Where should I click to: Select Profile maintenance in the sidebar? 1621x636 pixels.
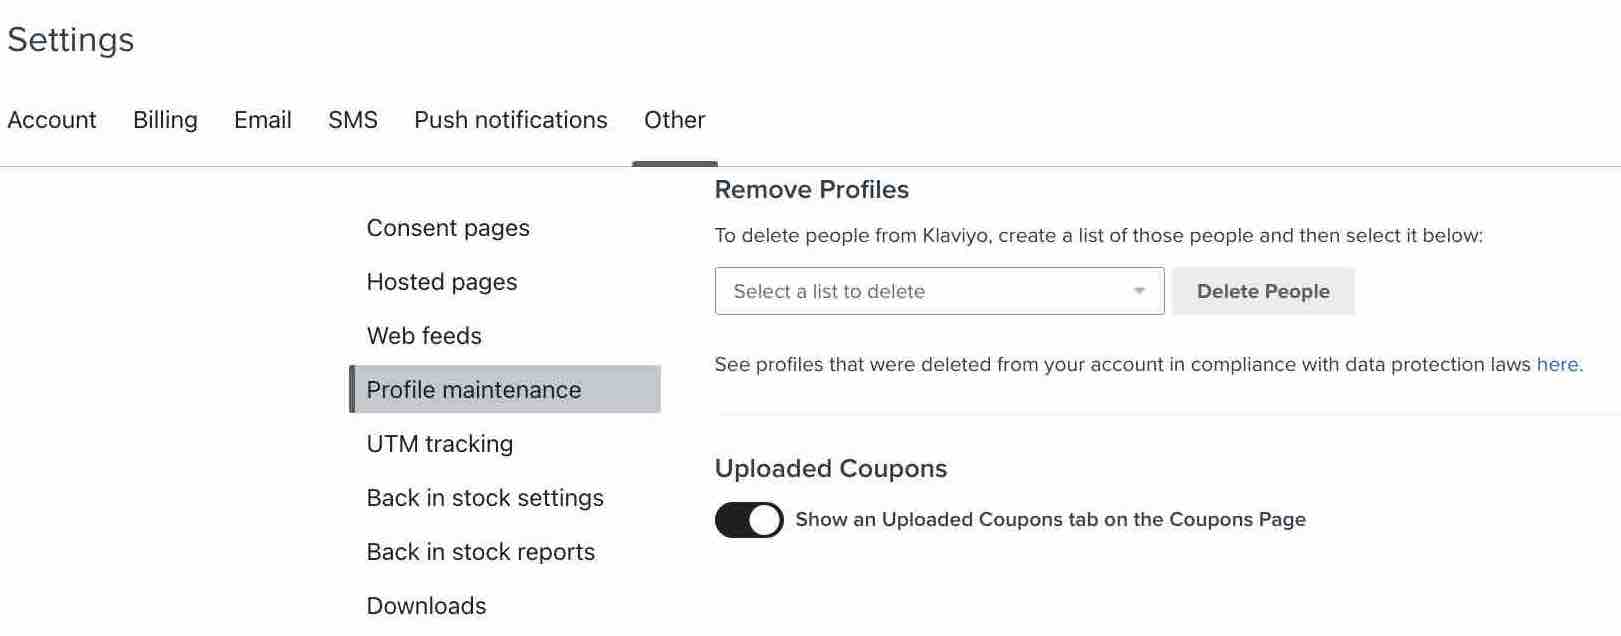coord(475,390)
